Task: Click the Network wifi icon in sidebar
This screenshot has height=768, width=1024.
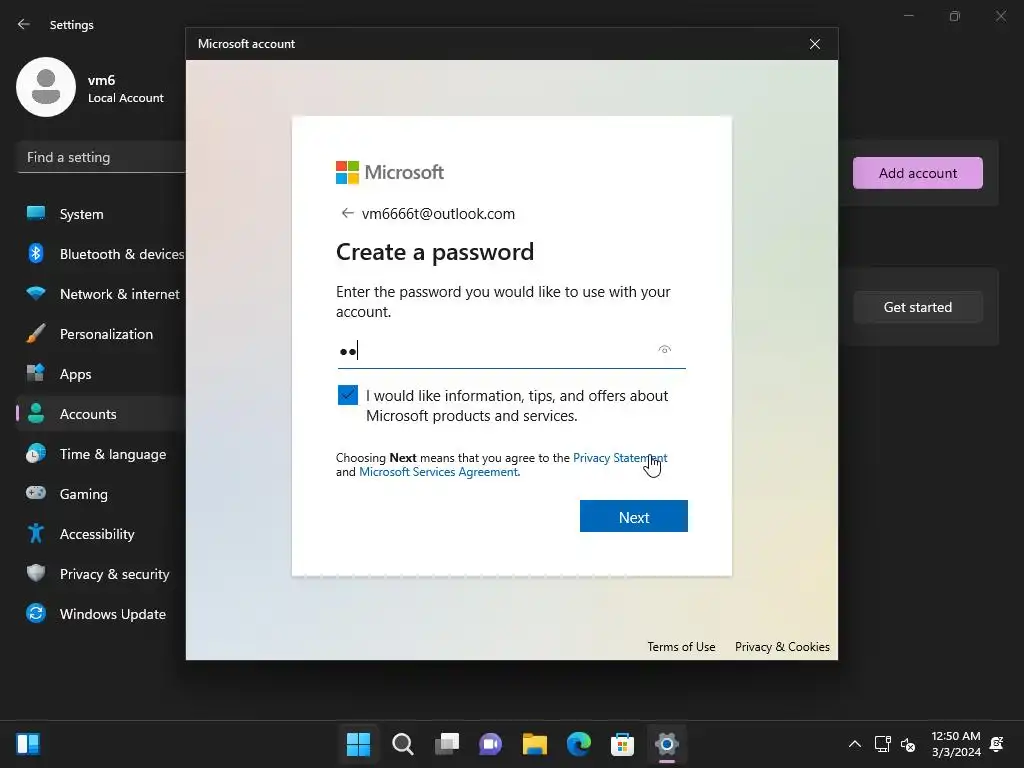Action: pyautogui.click(x=36, y=293)
